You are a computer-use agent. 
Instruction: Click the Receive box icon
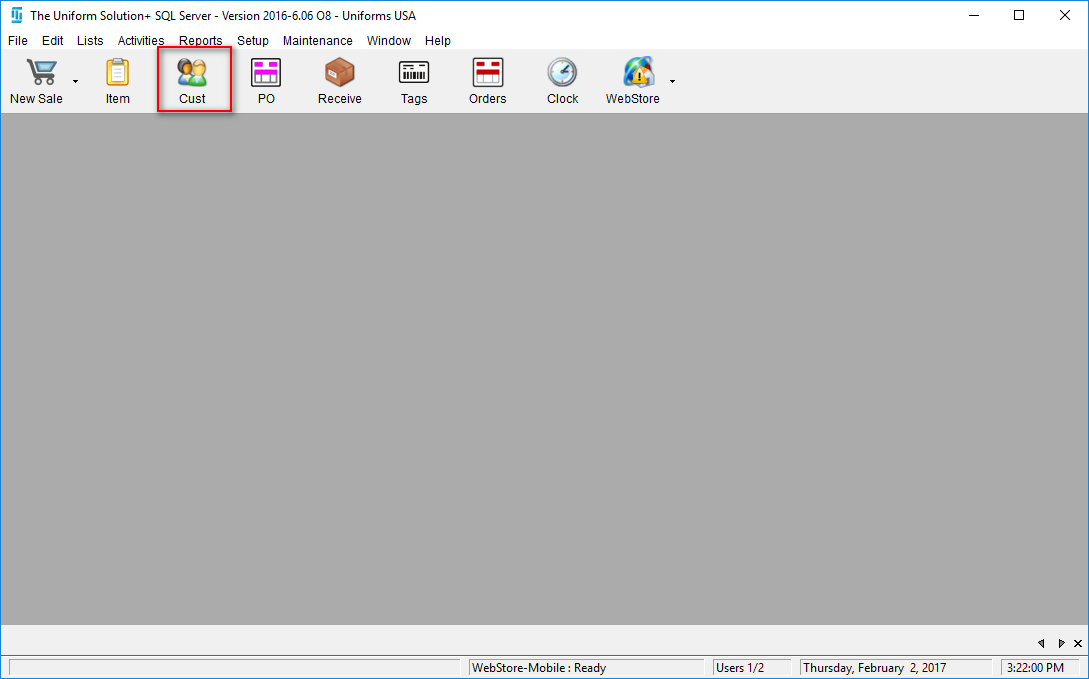click(340, 81)
